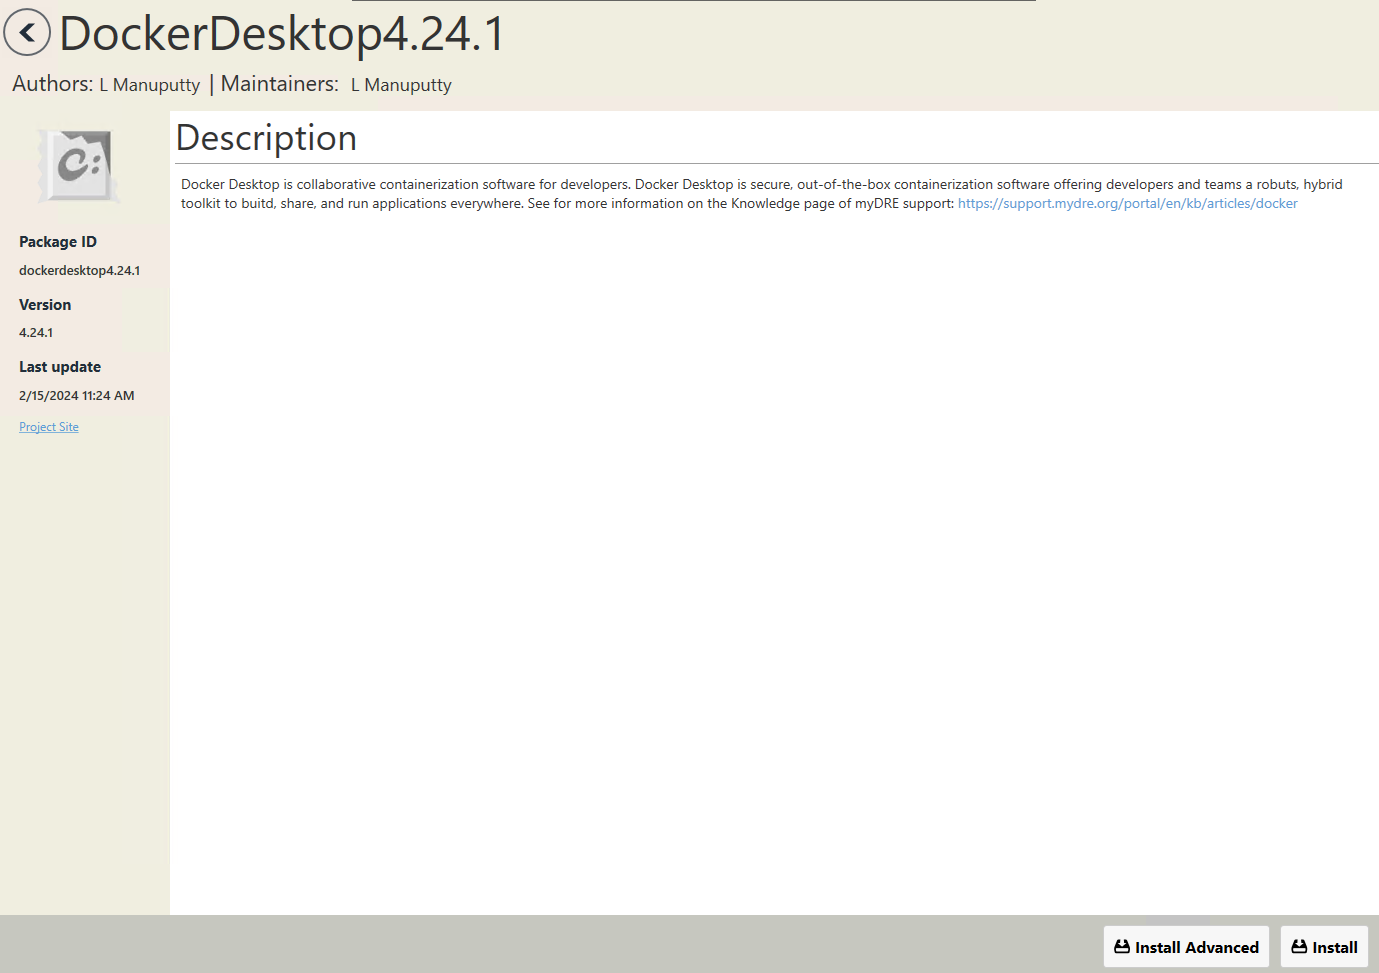The image size is (1379, 973).
Task: Click the last update date 2/15/2024 11:24 AM
Action: point(77,396)
